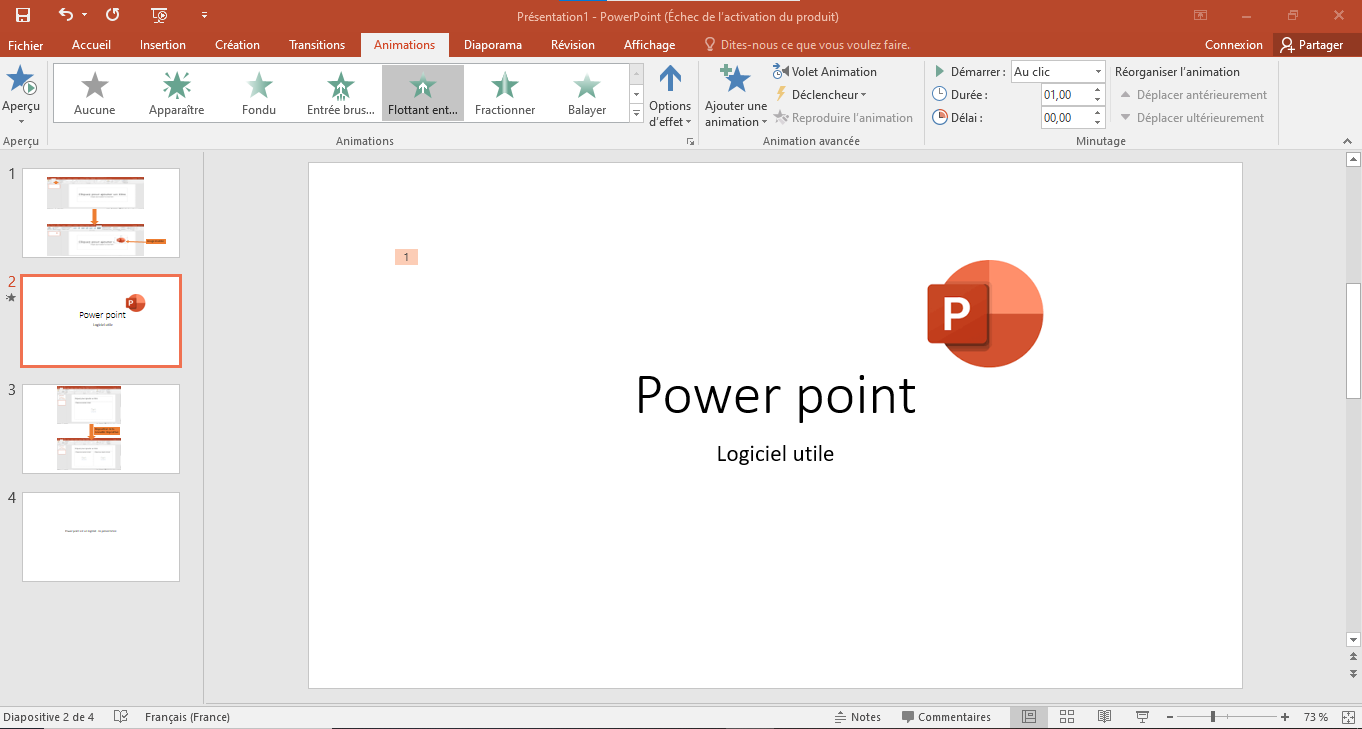Click the Durée value field
The height and width of the screenshot is (729, 1362).
(1066, 95)
